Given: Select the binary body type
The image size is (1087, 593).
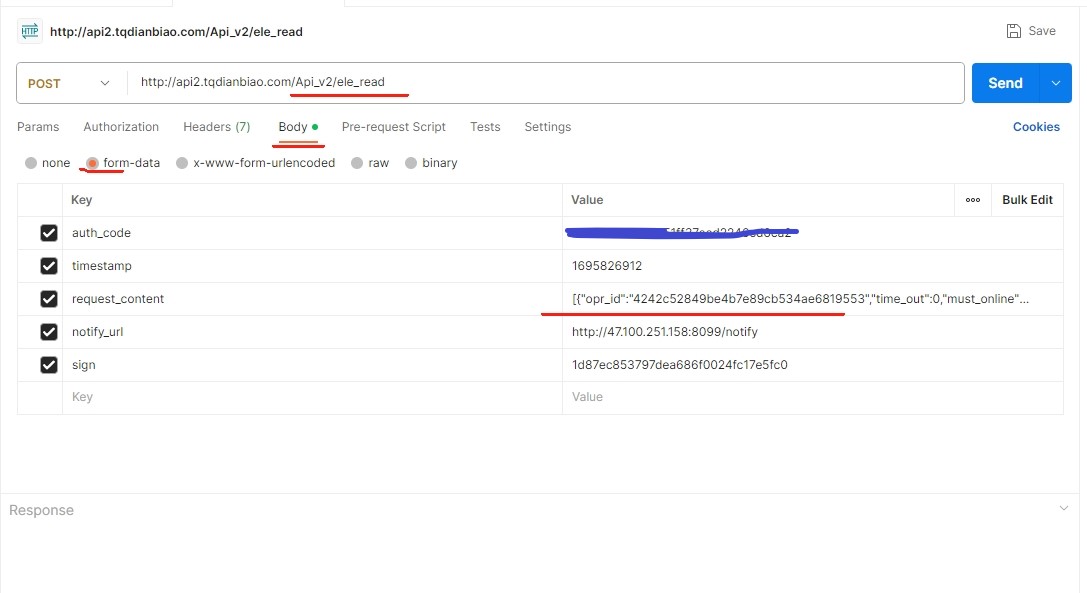Looking at the screenshot, I should click(411, 163).
